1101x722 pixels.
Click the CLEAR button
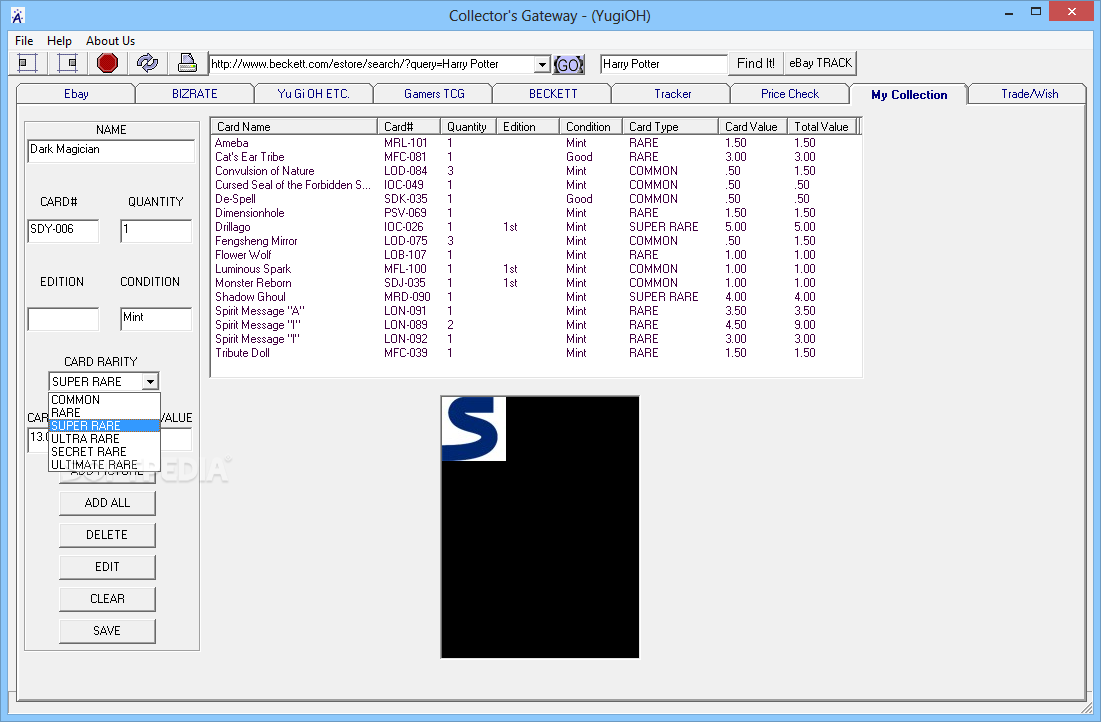pos(107,599)
